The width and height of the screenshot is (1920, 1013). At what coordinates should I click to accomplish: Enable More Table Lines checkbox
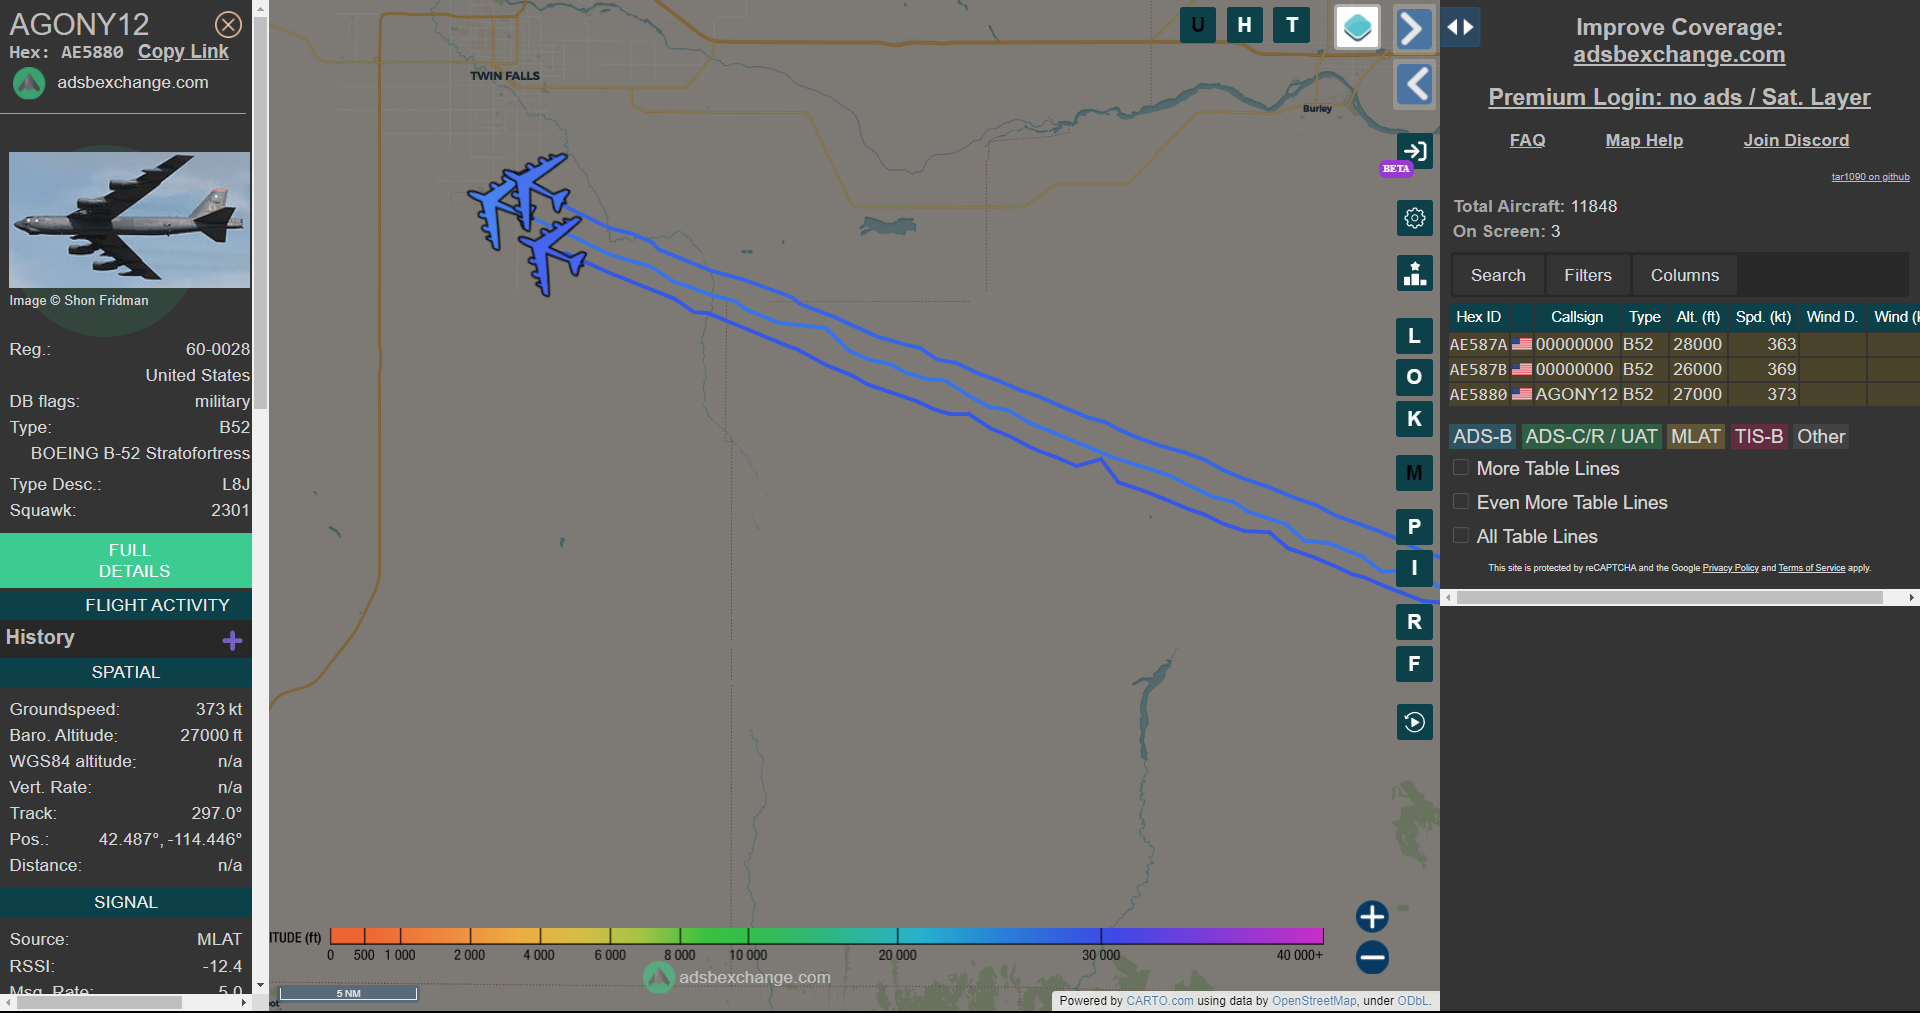[x=1461, y=468]
